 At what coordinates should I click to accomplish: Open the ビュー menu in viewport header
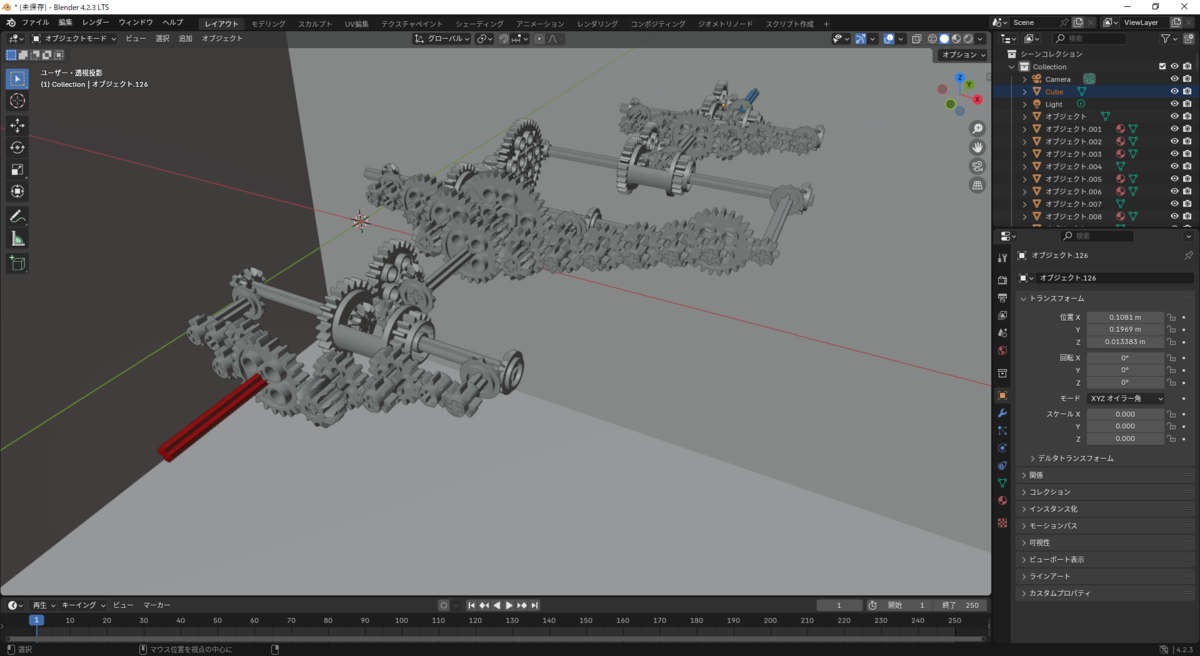click(135, 39)
